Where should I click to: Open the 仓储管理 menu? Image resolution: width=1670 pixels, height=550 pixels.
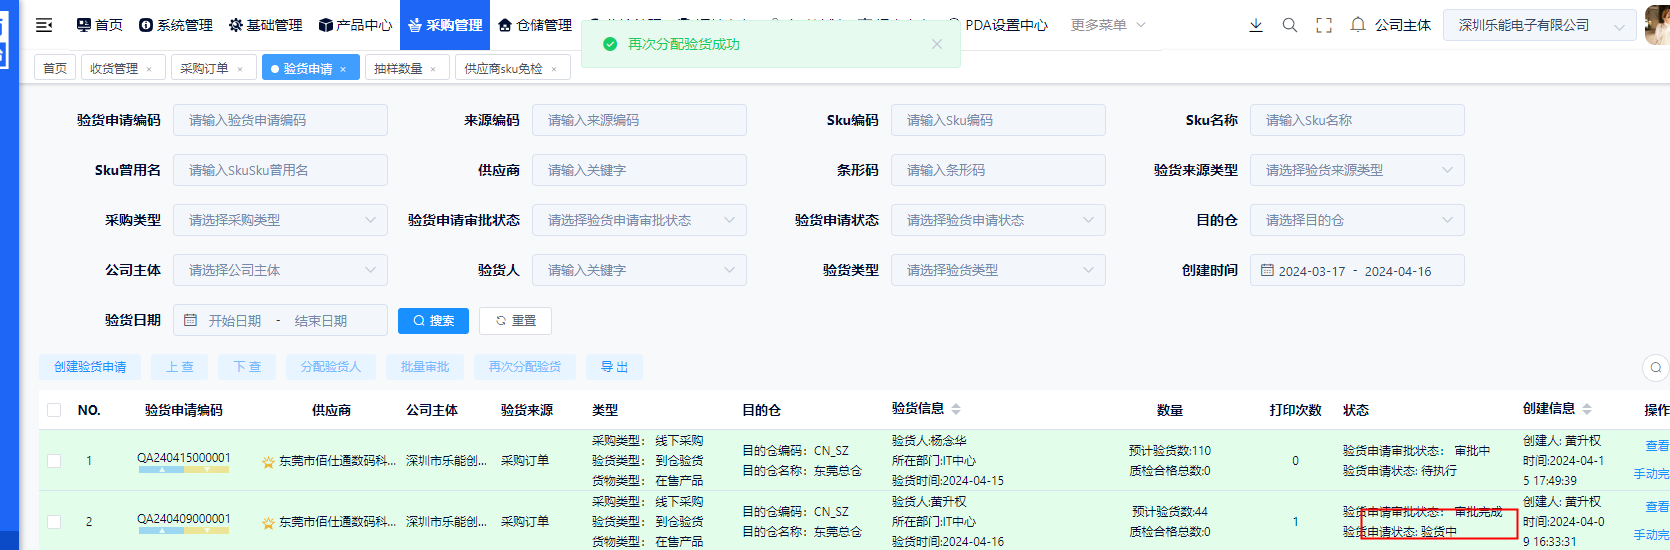pos(535,25)
